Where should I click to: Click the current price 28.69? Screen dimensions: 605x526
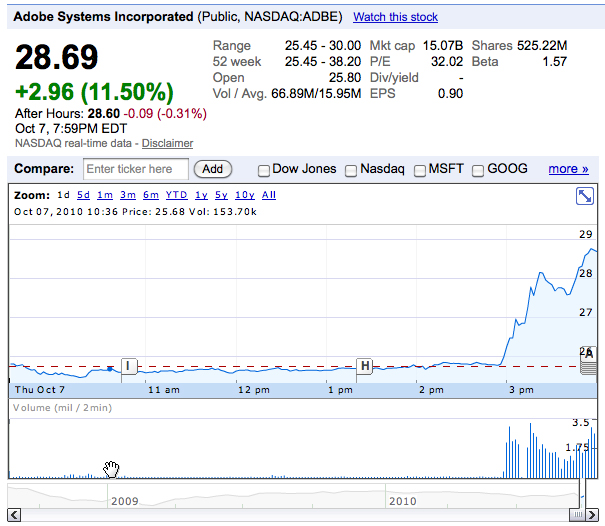57,57
